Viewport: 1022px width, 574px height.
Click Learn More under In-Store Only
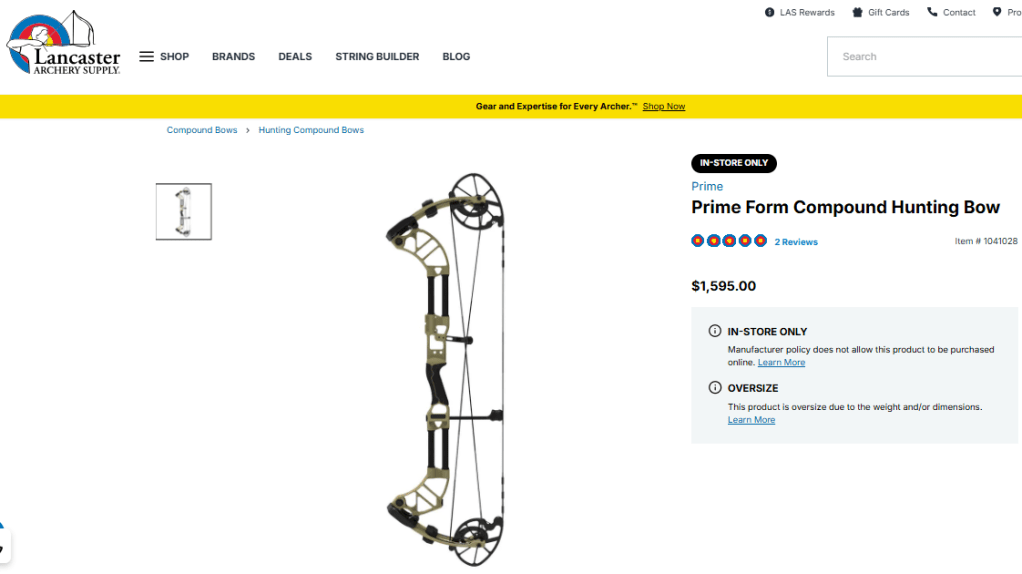[x=781, y=363]
